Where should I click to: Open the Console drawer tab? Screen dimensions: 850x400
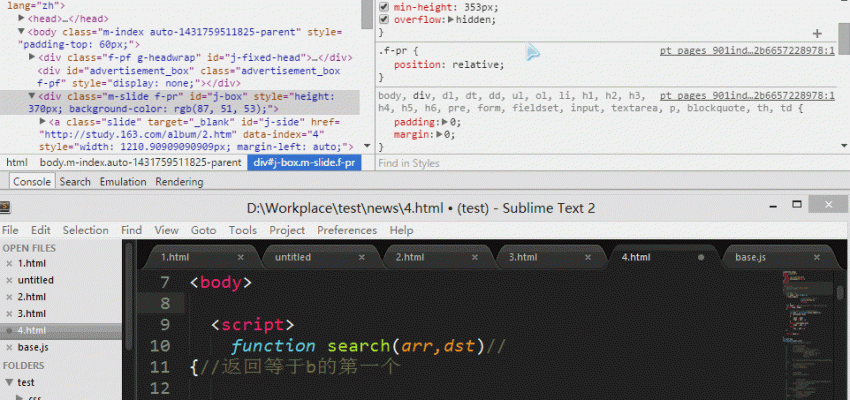pyautogui.click(x=32, y=182)
